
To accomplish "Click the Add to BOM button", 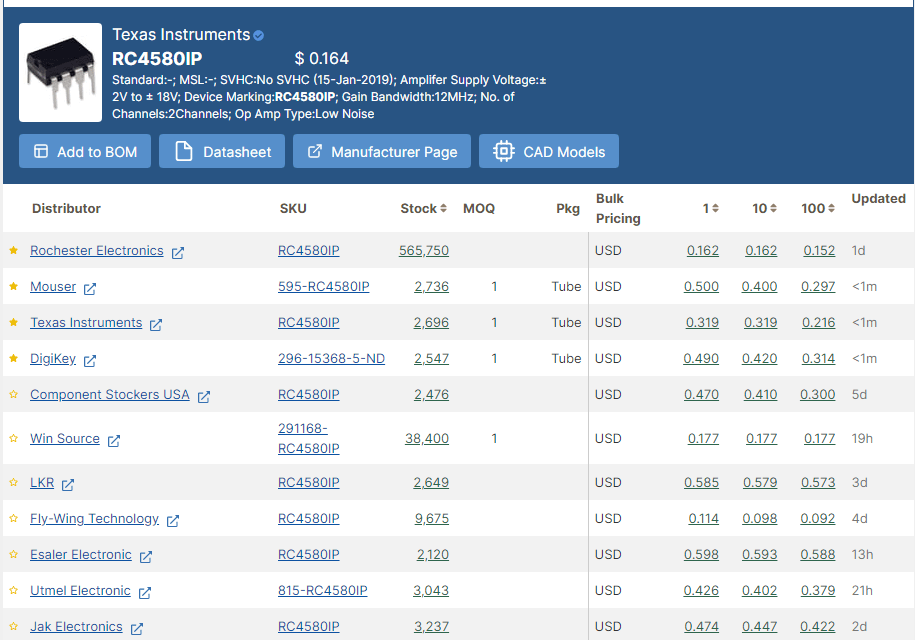I will [x=85, y=151].
